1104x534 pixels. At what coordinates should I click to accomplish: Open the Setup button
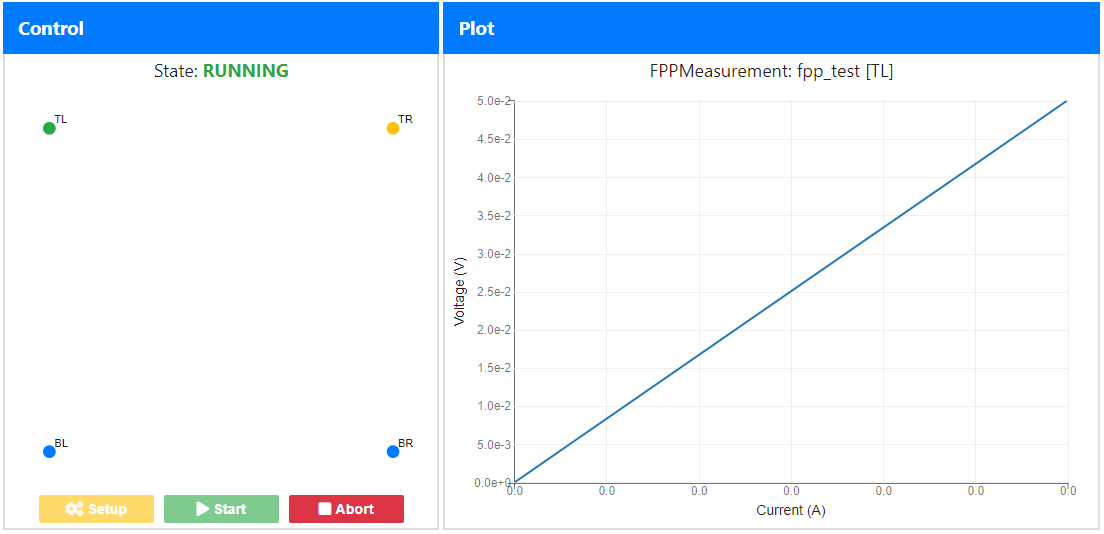pyautogui.click(x=96, y=509)
